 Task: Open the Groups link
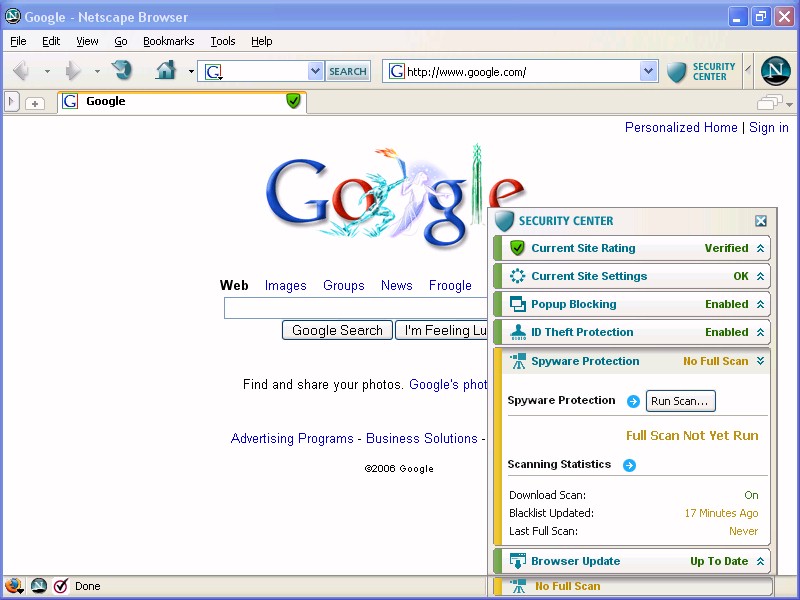344,285
